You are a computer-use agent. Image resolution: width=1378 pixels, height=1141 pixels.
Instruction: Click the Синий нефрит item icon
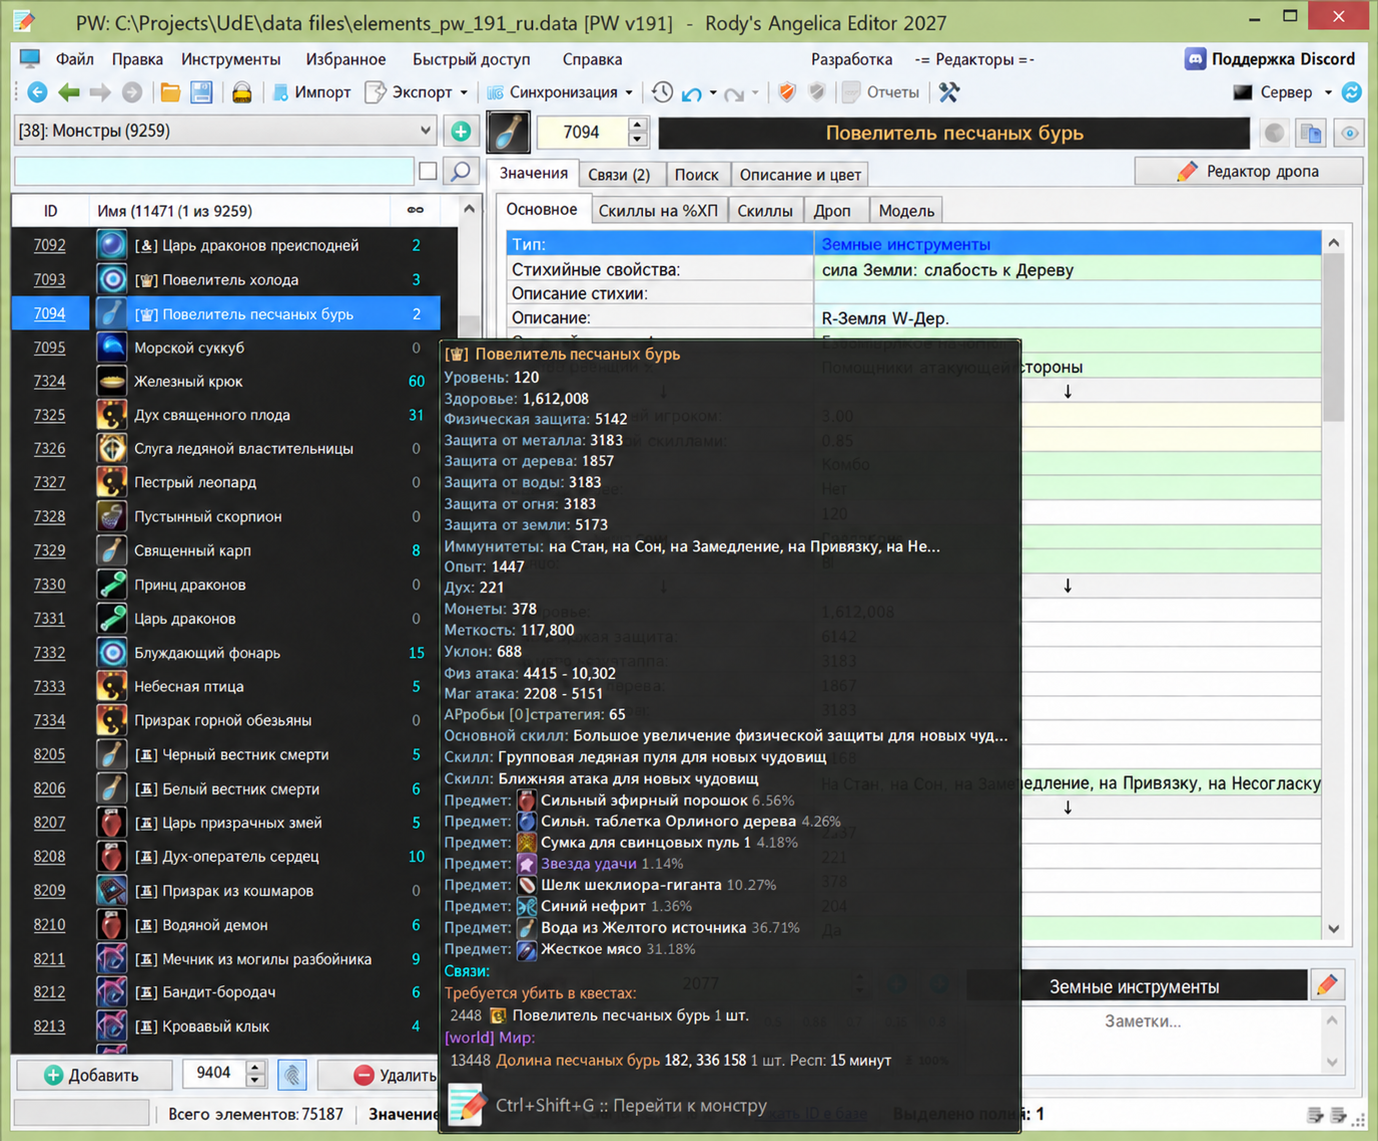point(526,906)
